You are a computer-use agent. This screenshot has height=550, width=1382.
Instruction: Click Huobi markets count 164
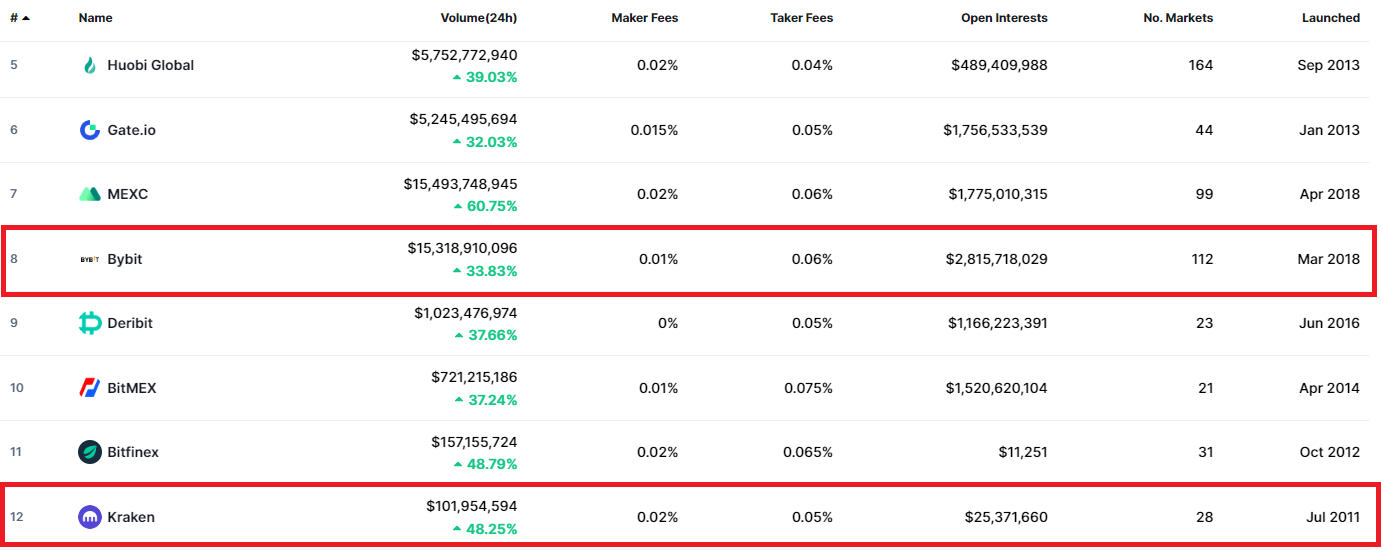pos(1201,65)
